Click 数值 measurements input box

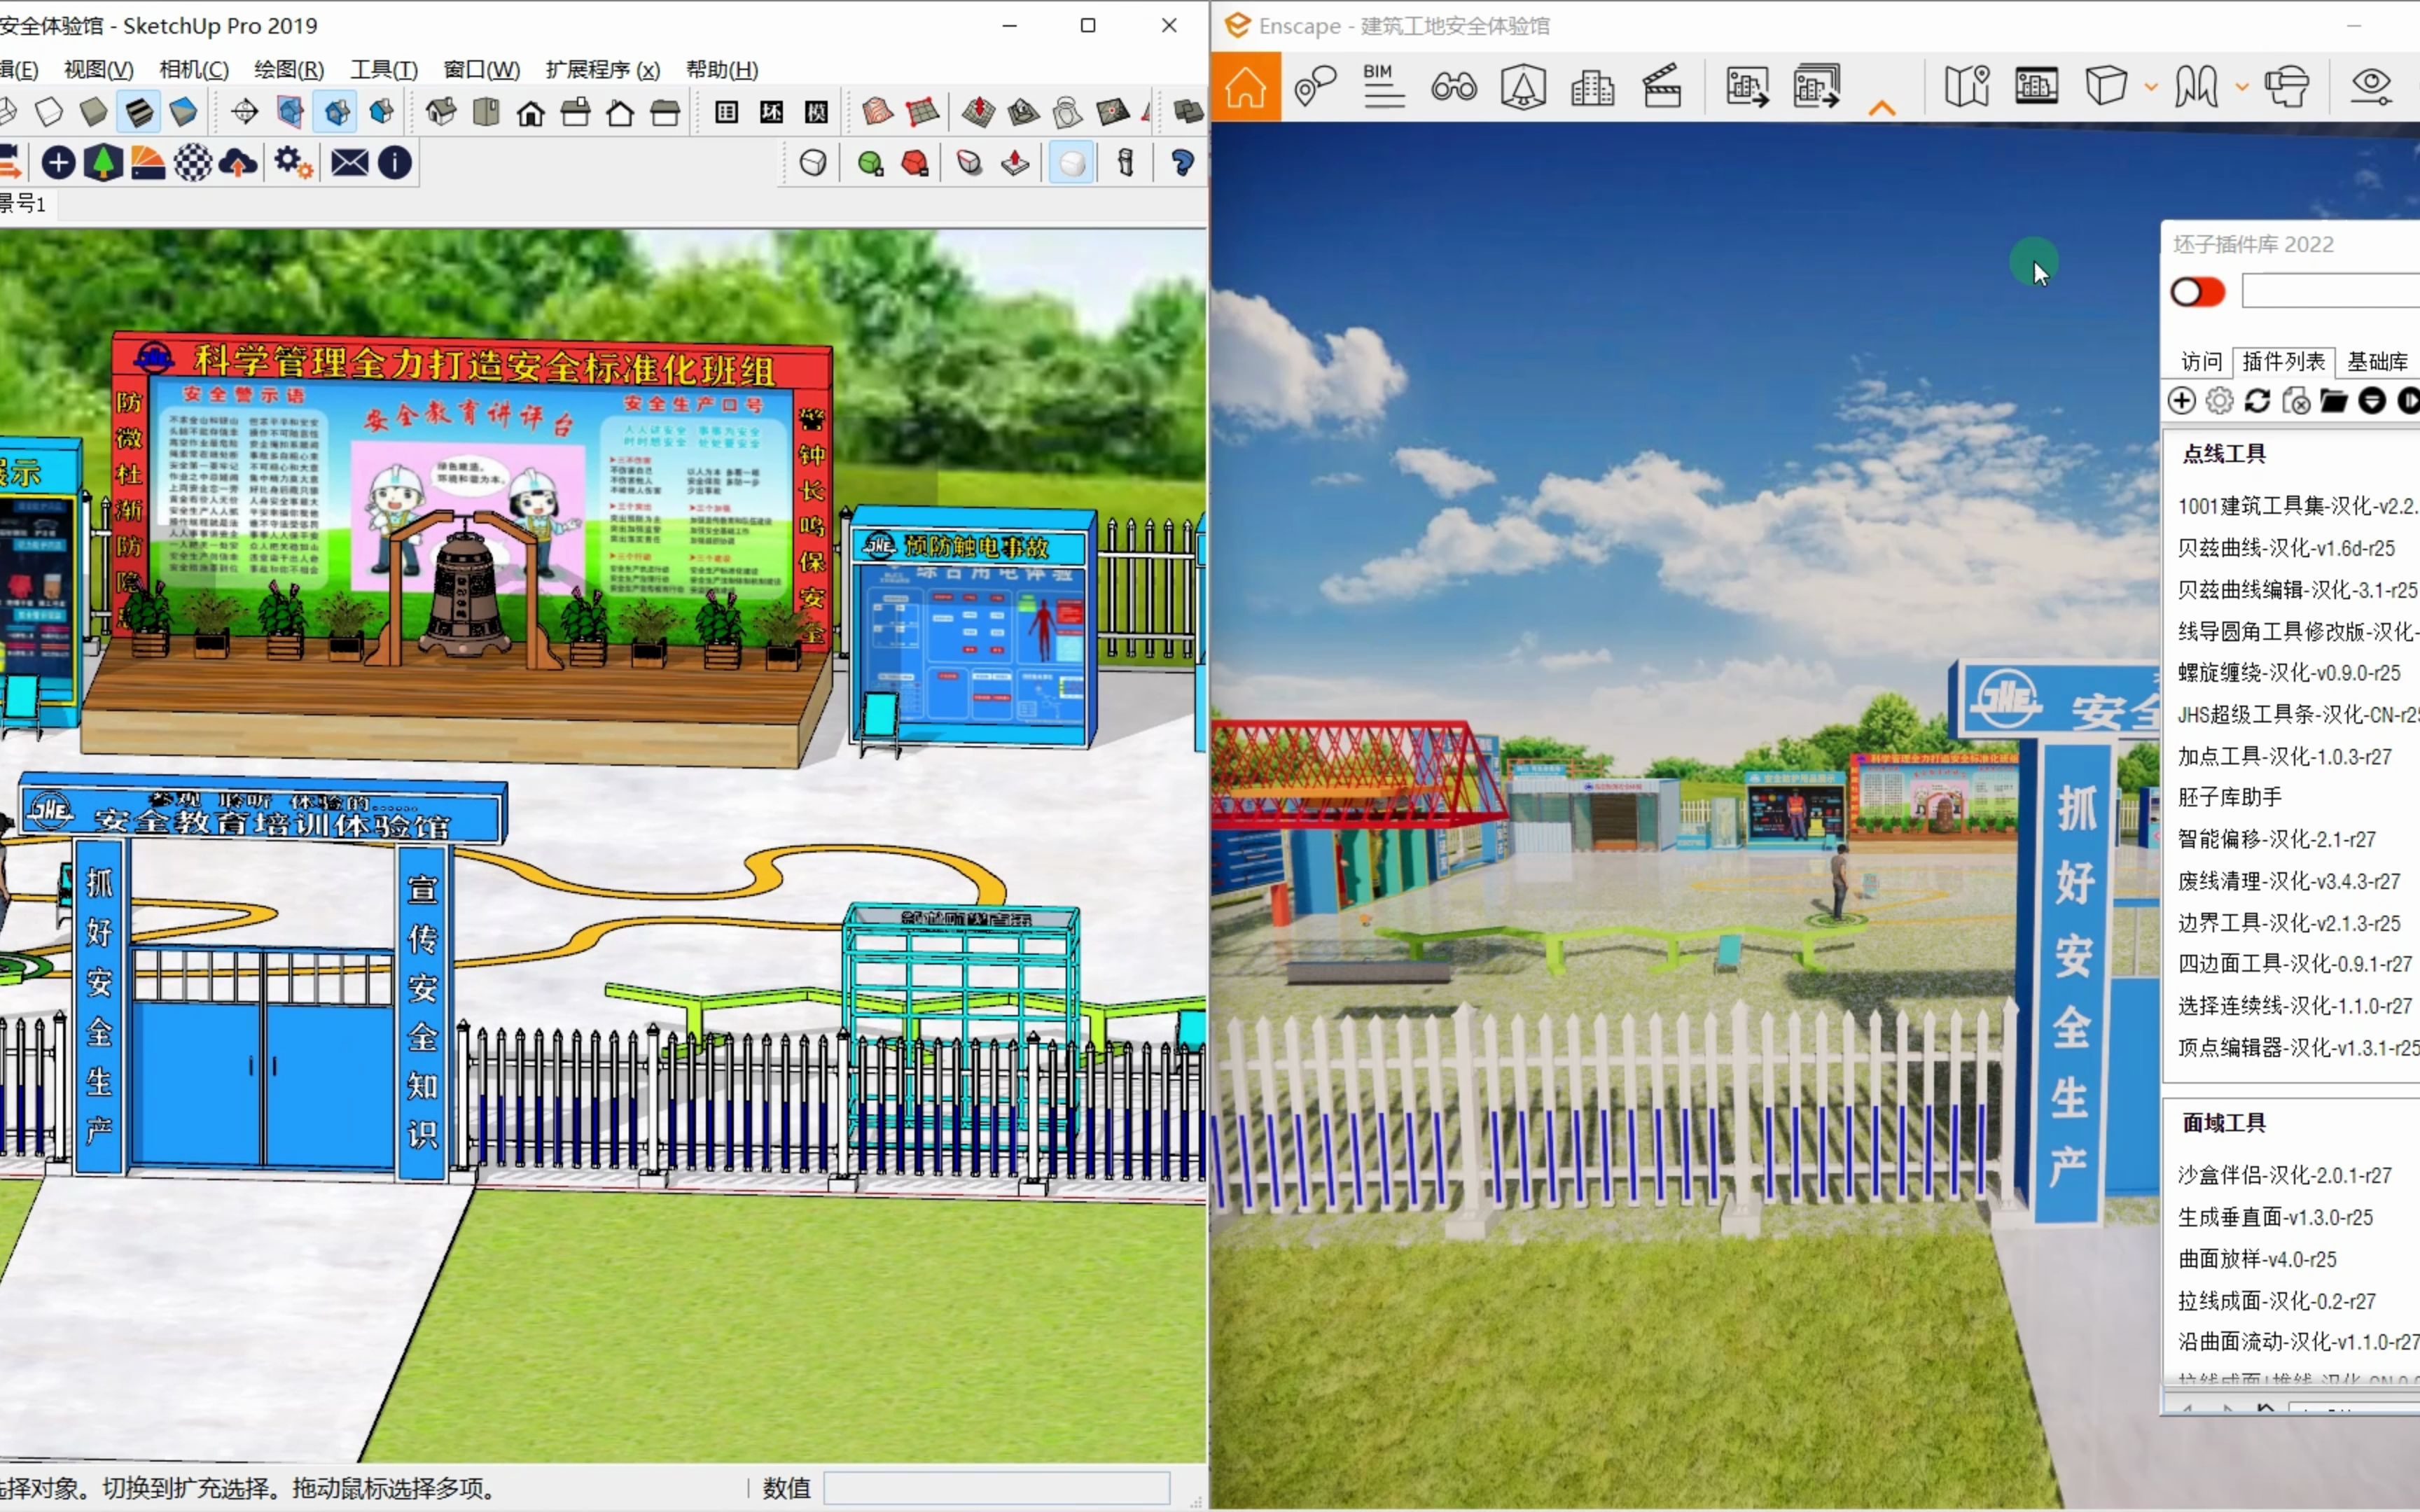coord(996,1488)
